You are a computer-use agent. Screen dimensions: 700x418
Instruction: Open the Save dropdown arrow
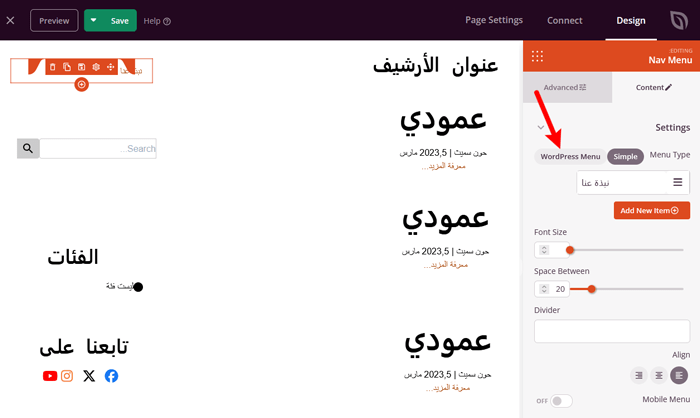coord(94,20)
